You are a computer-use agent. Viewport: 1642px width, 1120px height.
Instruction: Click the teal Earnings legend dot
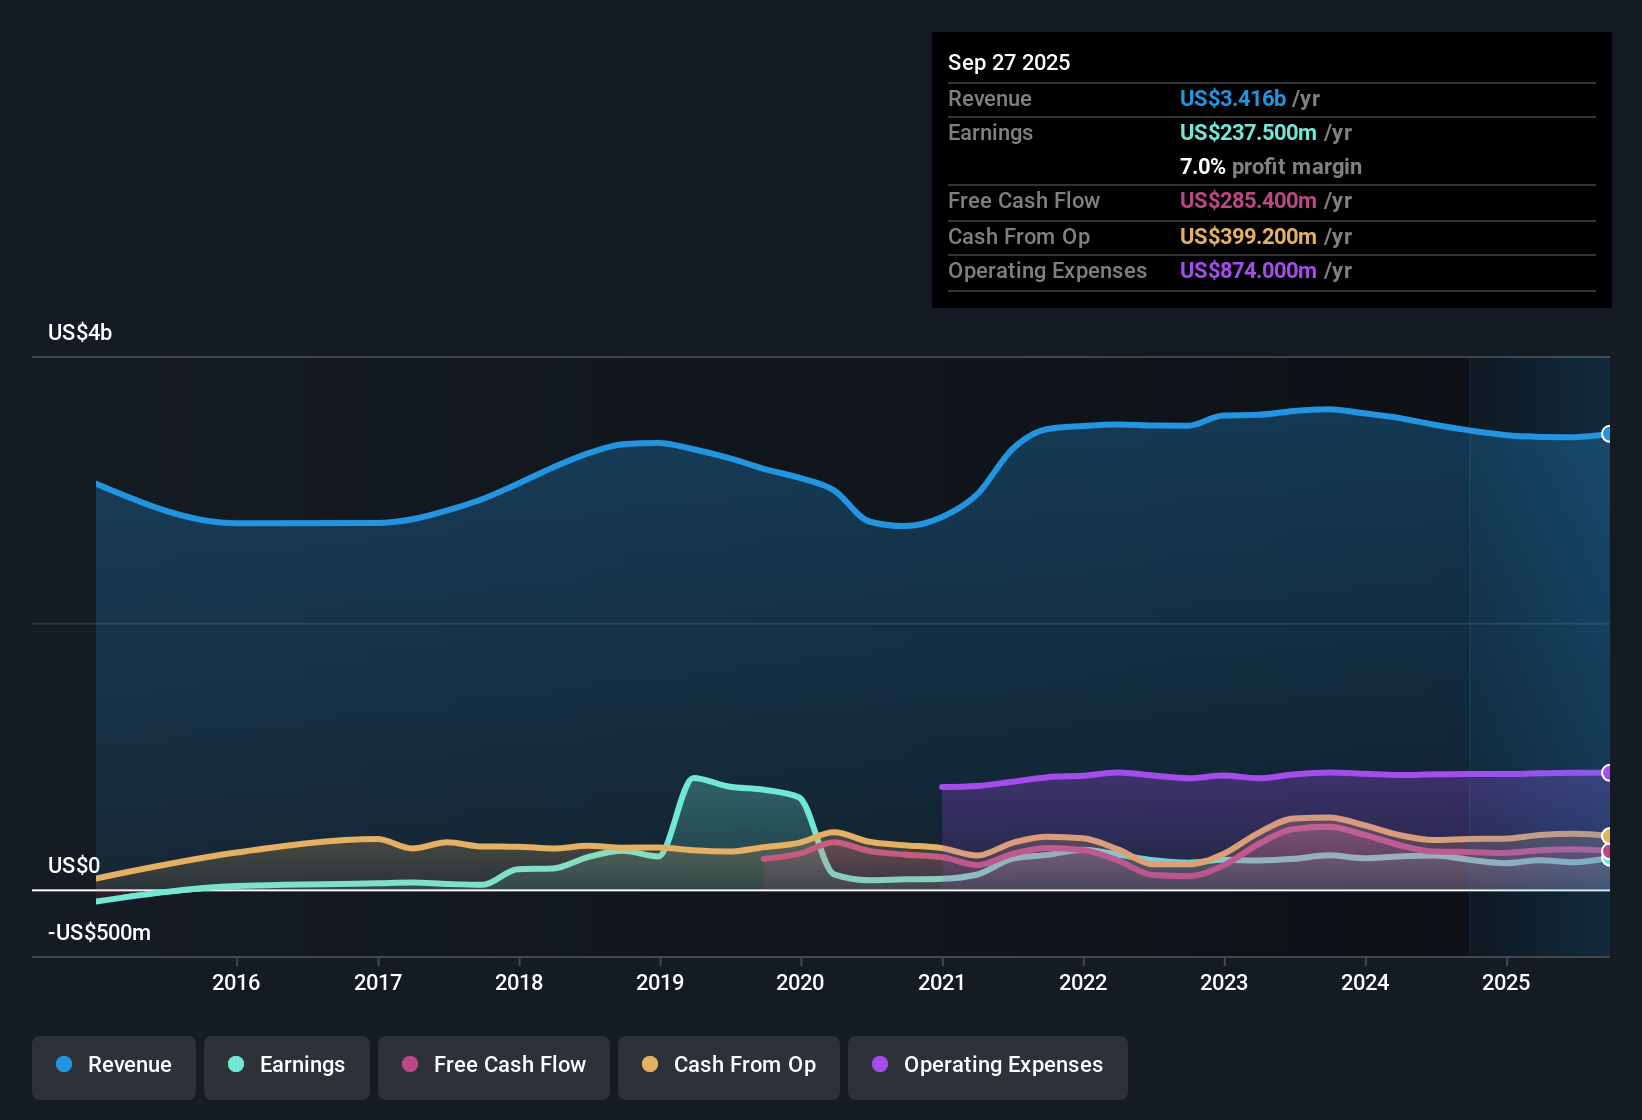(x=235, y=1065)
